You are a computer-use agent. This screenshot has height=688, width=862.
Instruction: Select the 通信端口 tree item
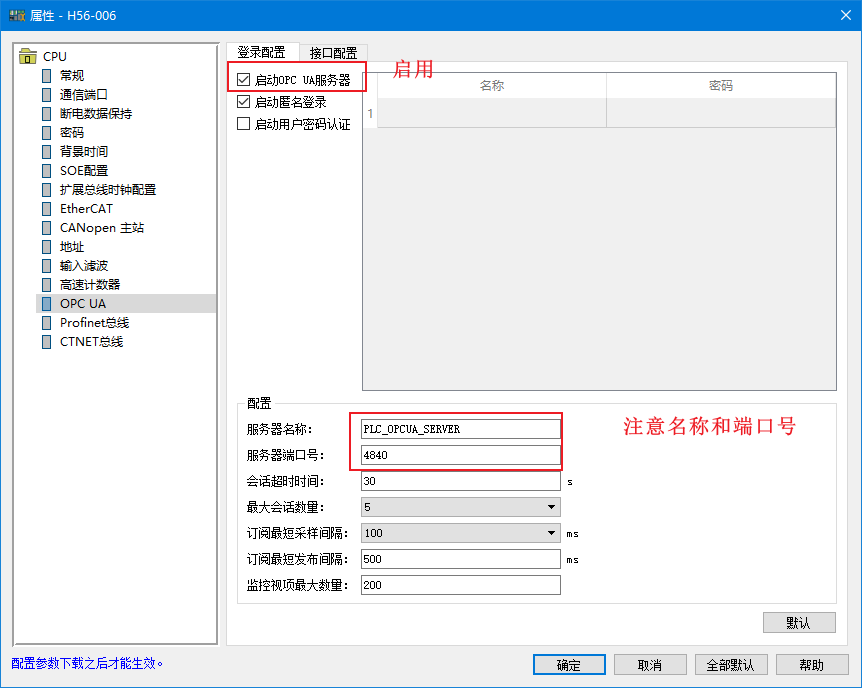[x=84, y=95]
